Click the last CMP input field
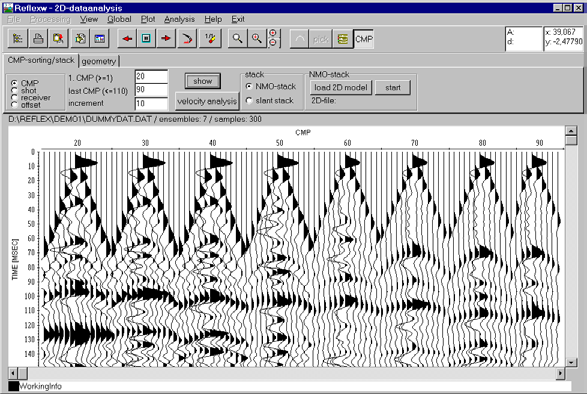The height and width of the screenshot is (394, 587). (x=151, y=90)
